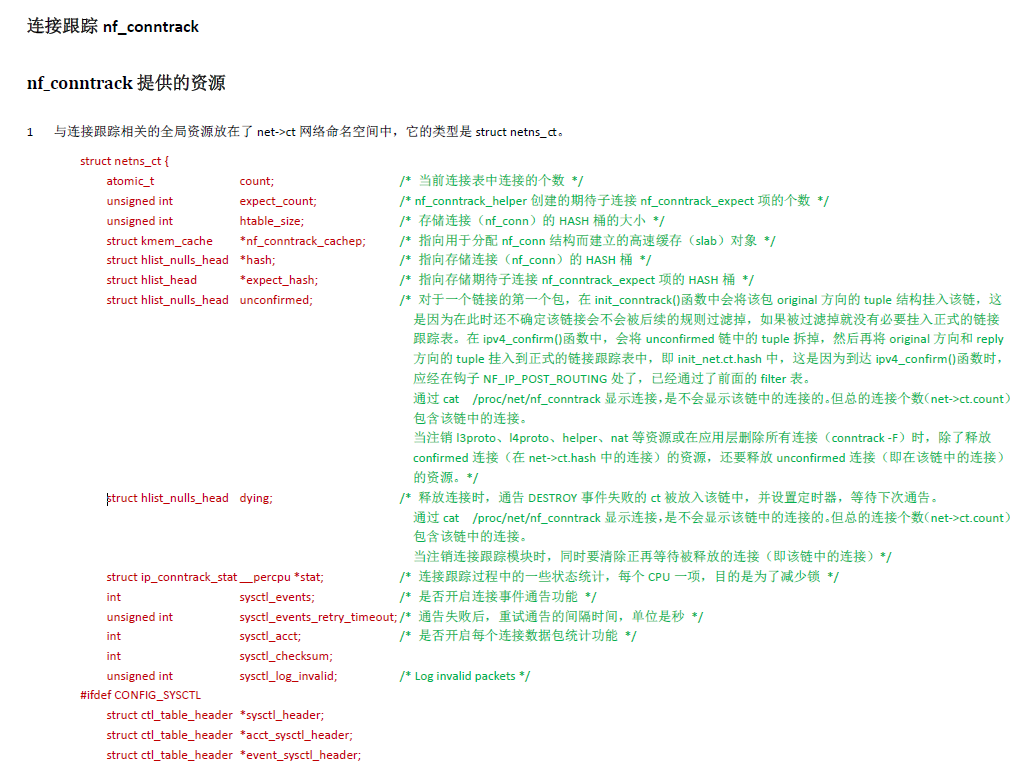Screen dimensions: 1021x766
Task: Select the unconfirmed field name
Action: [275, 299]
